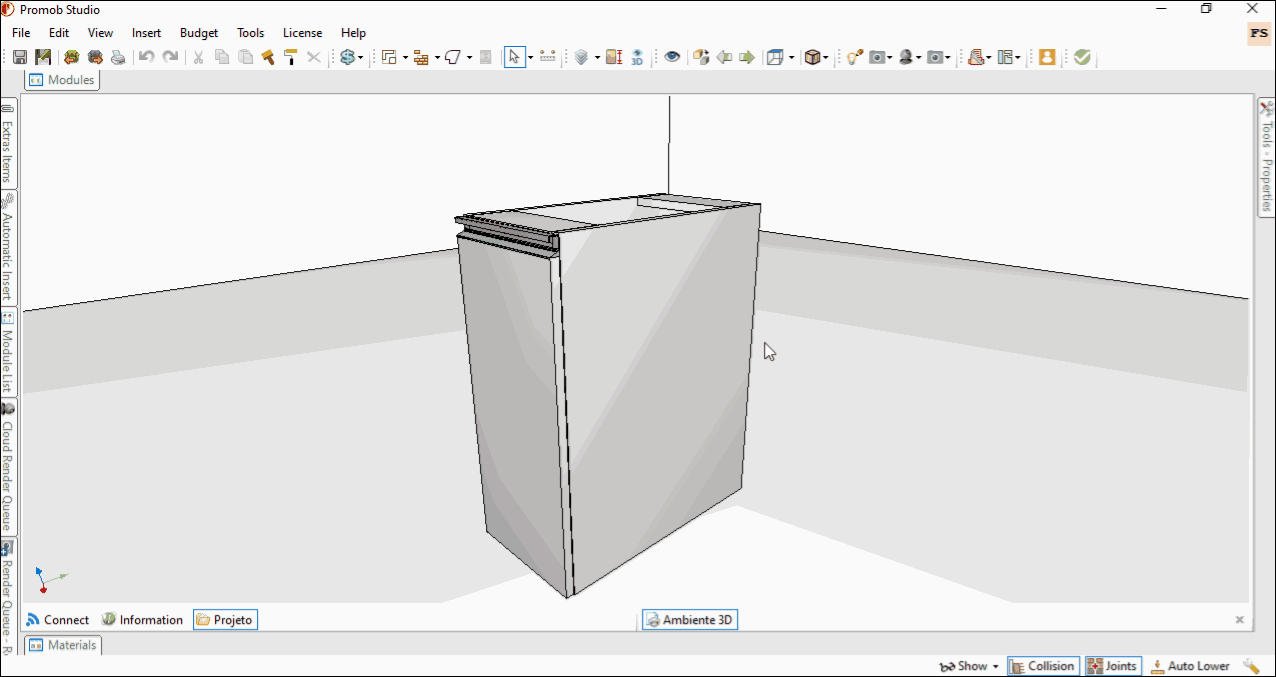Screen dimensions: 1276x677
Task: Open the Materials tab at bottom
Action: (x=63, y=645)
